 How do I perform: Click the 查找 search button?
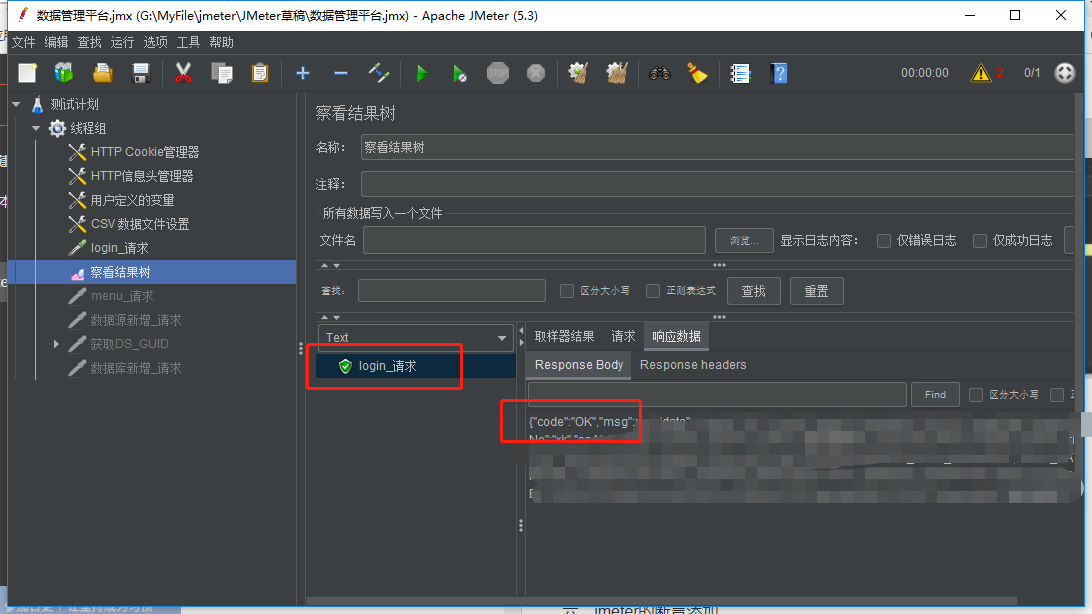[x=754, y=291]
